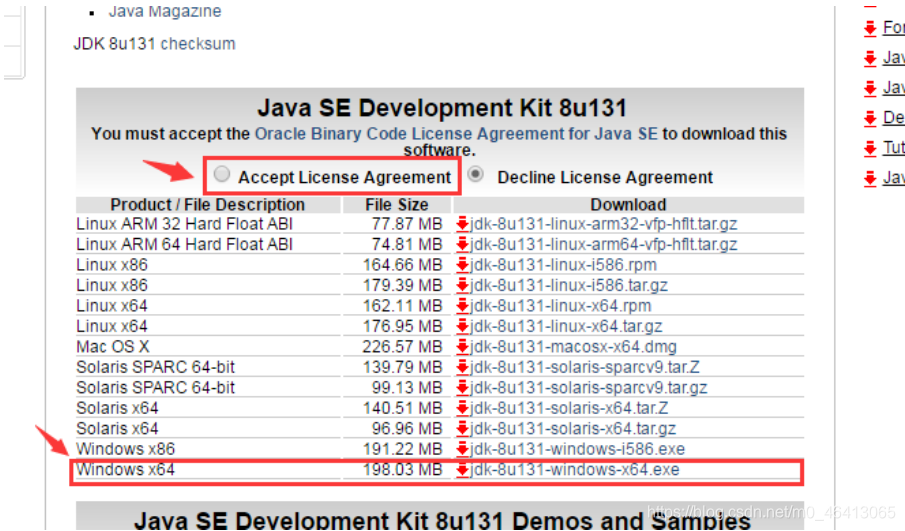Click download arrow icon for windows-i586.exe
Image resolution: width=905 pixels, height=531 pixels.
click(462, 449)
